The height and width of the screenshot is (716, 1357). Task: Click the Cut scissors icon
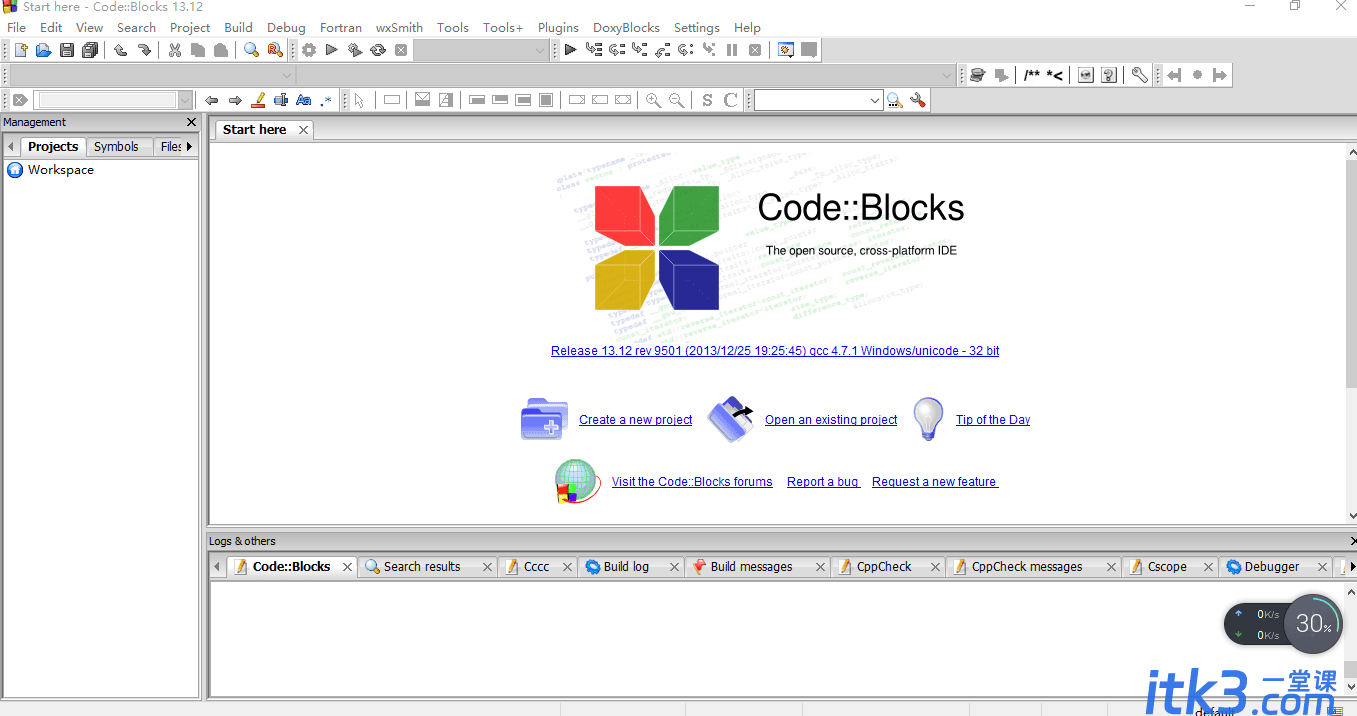click(x=175, y=50)
